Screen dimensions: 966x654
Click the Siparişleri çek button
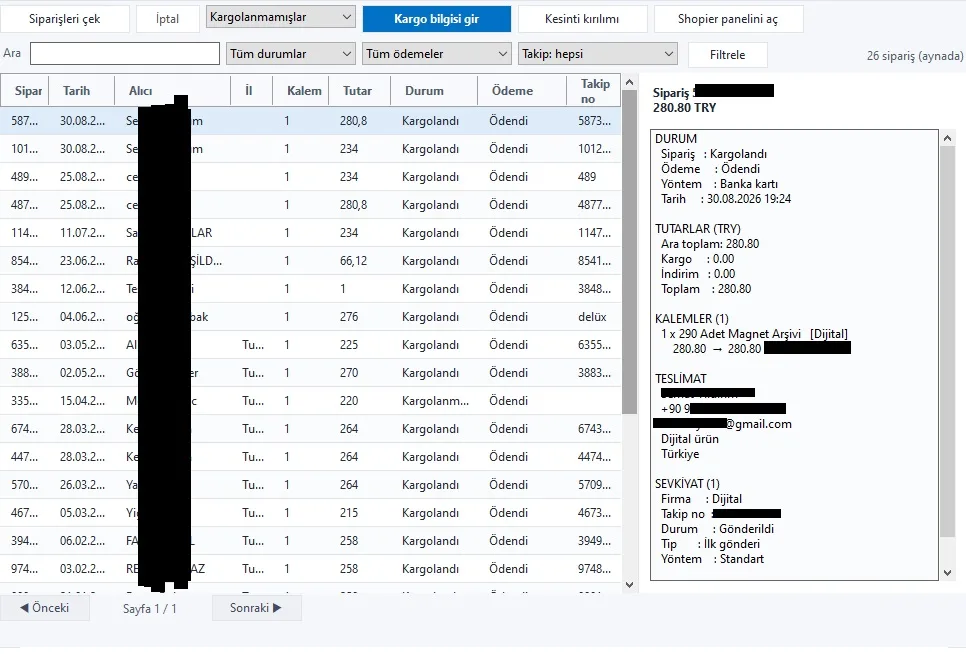coord(65,19)
